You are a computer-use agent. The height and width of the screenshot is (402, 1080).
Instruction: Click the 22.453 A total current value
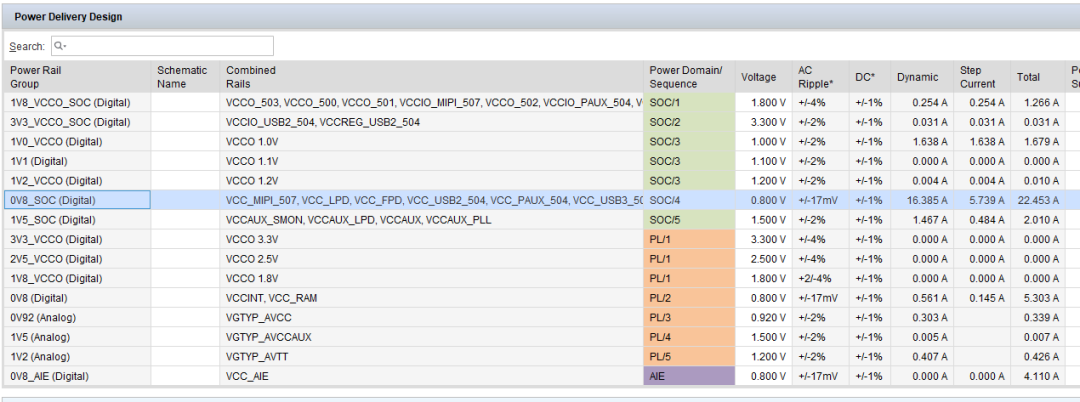(x=1038, y=200)
